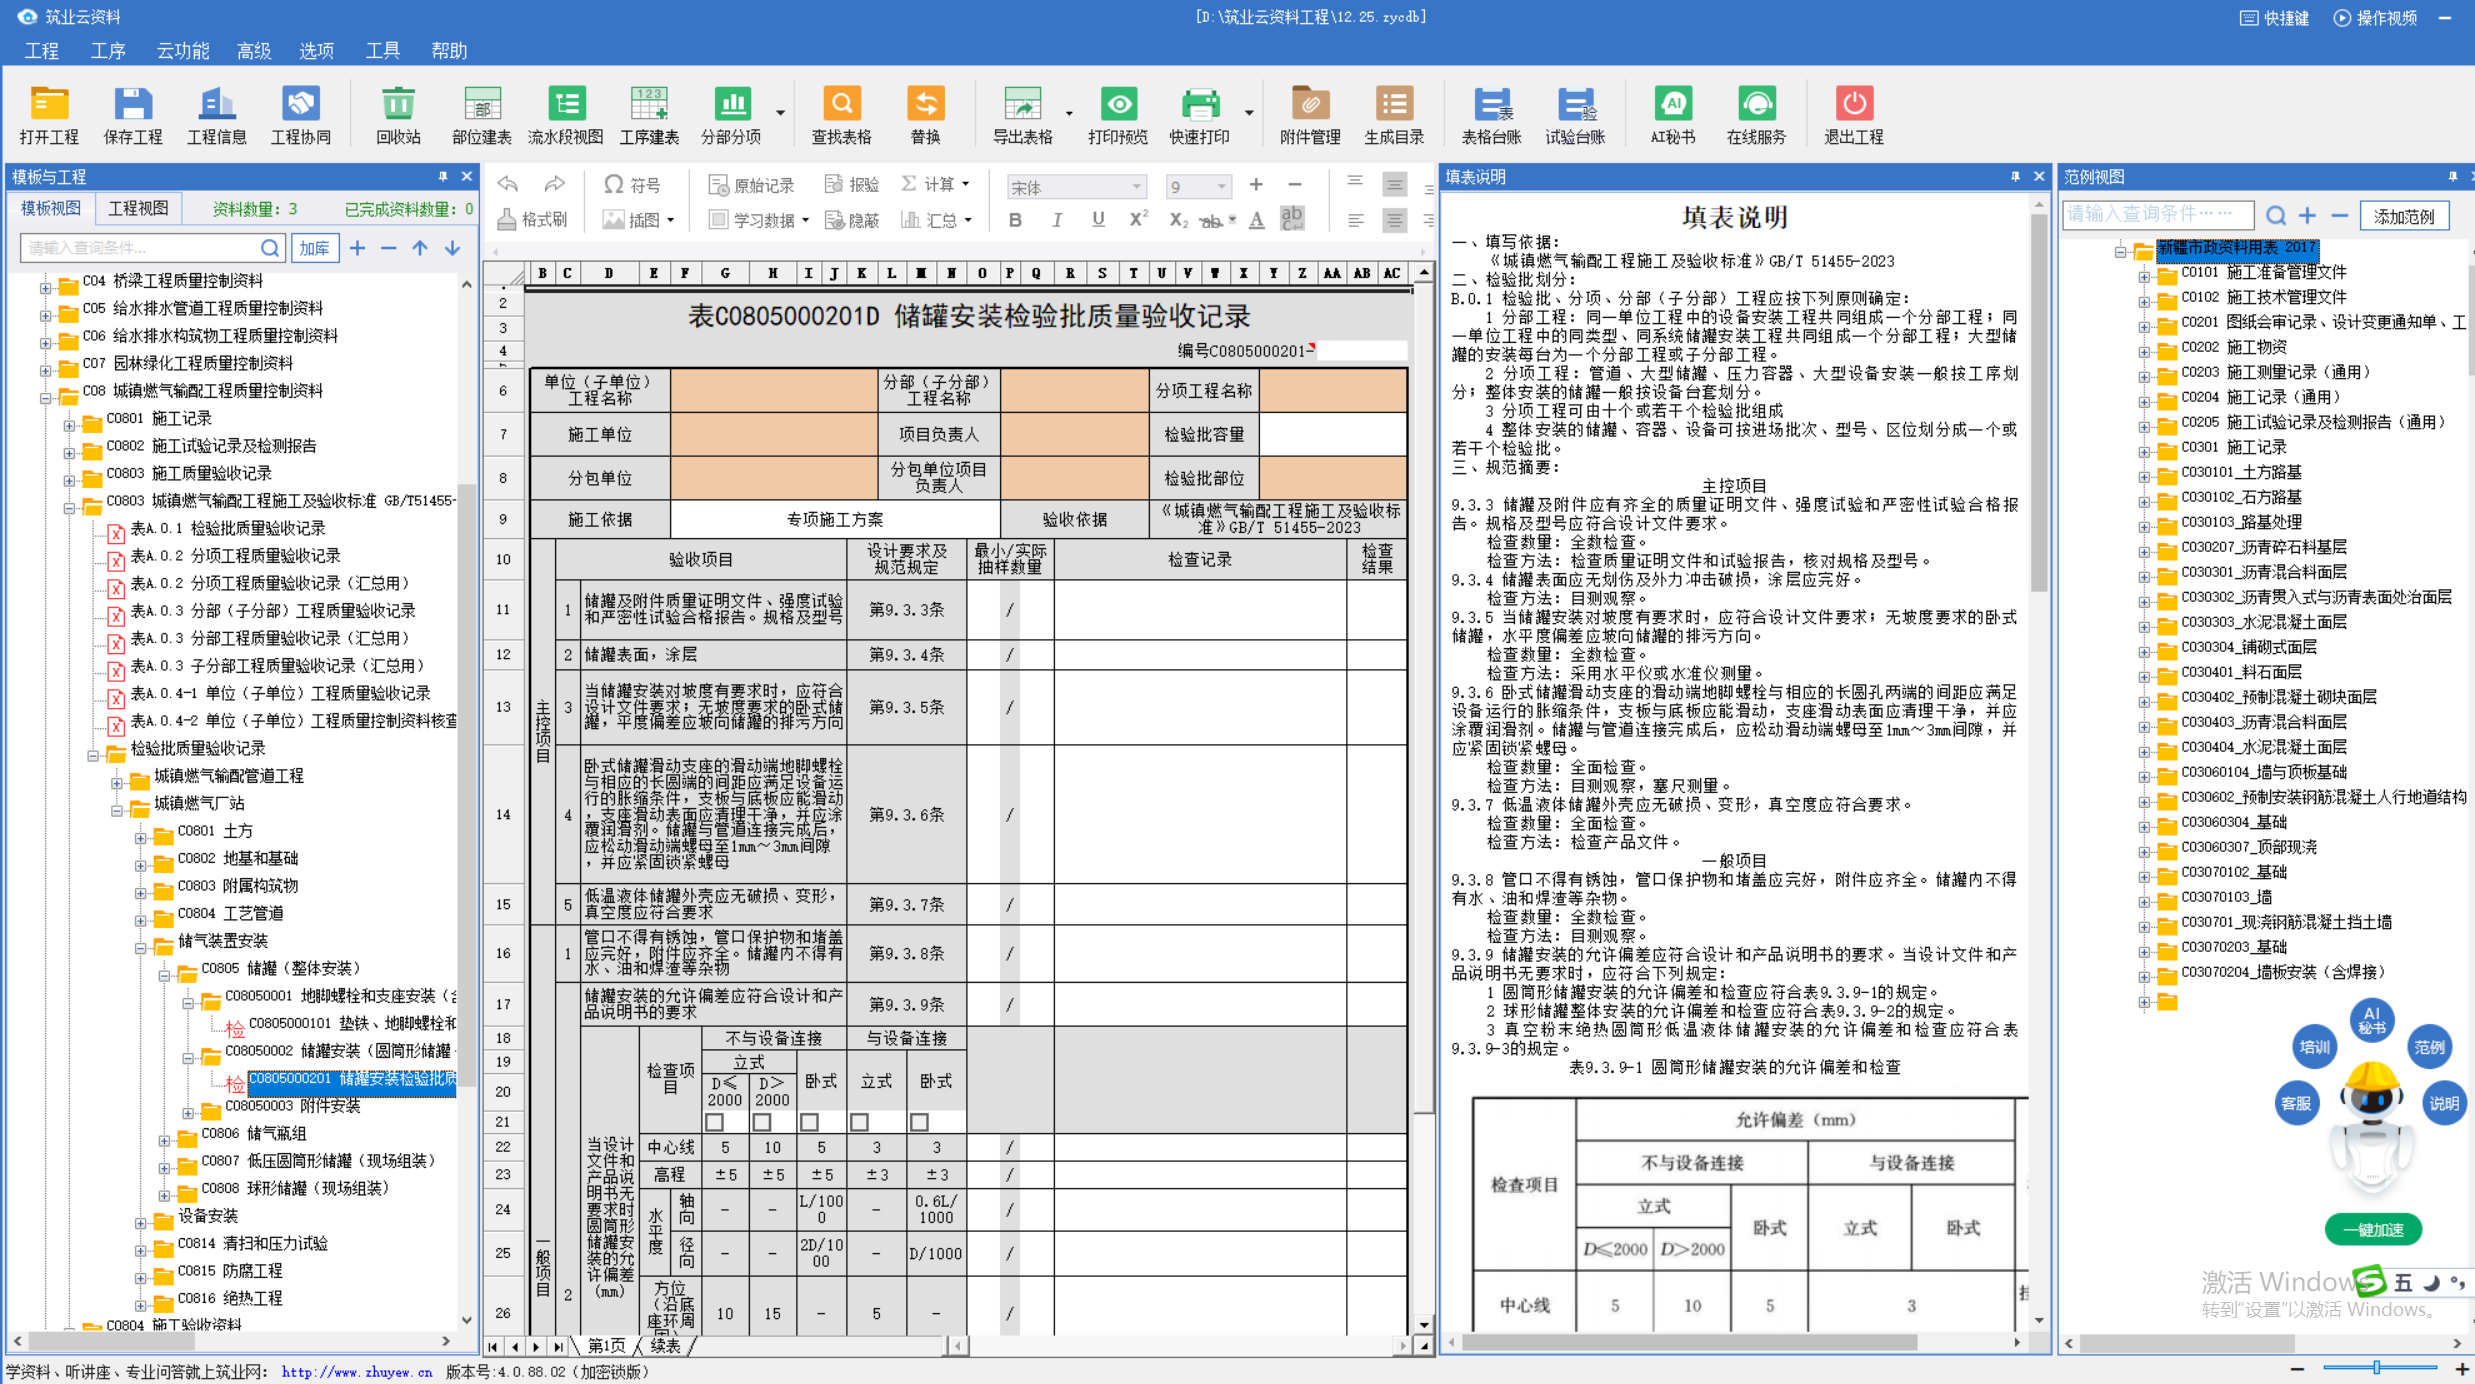Open the 云功能 menu
Viewport: 2475px width, 1384px height.
[182, 51]
